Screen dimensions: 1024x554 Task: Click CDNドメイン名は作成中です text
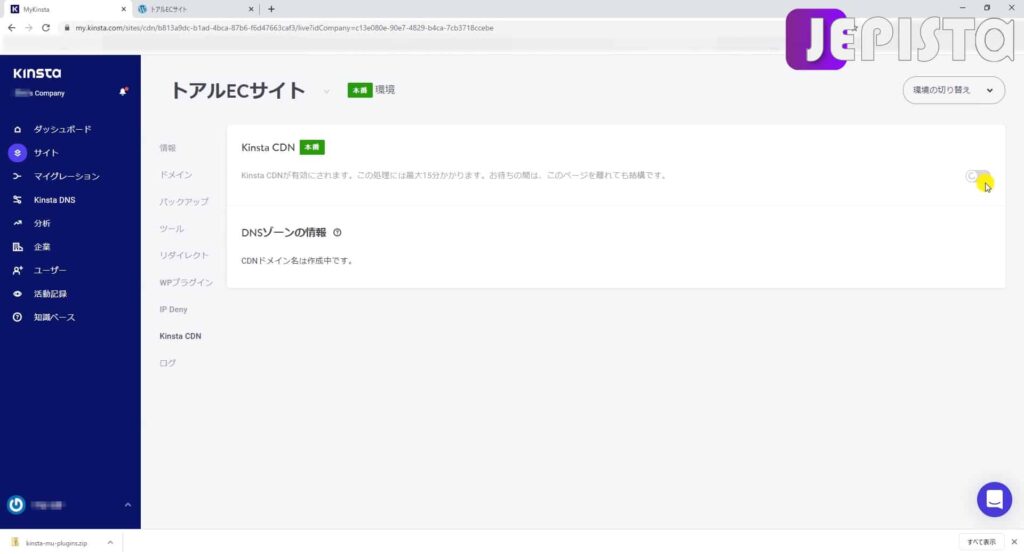point(297,261)
